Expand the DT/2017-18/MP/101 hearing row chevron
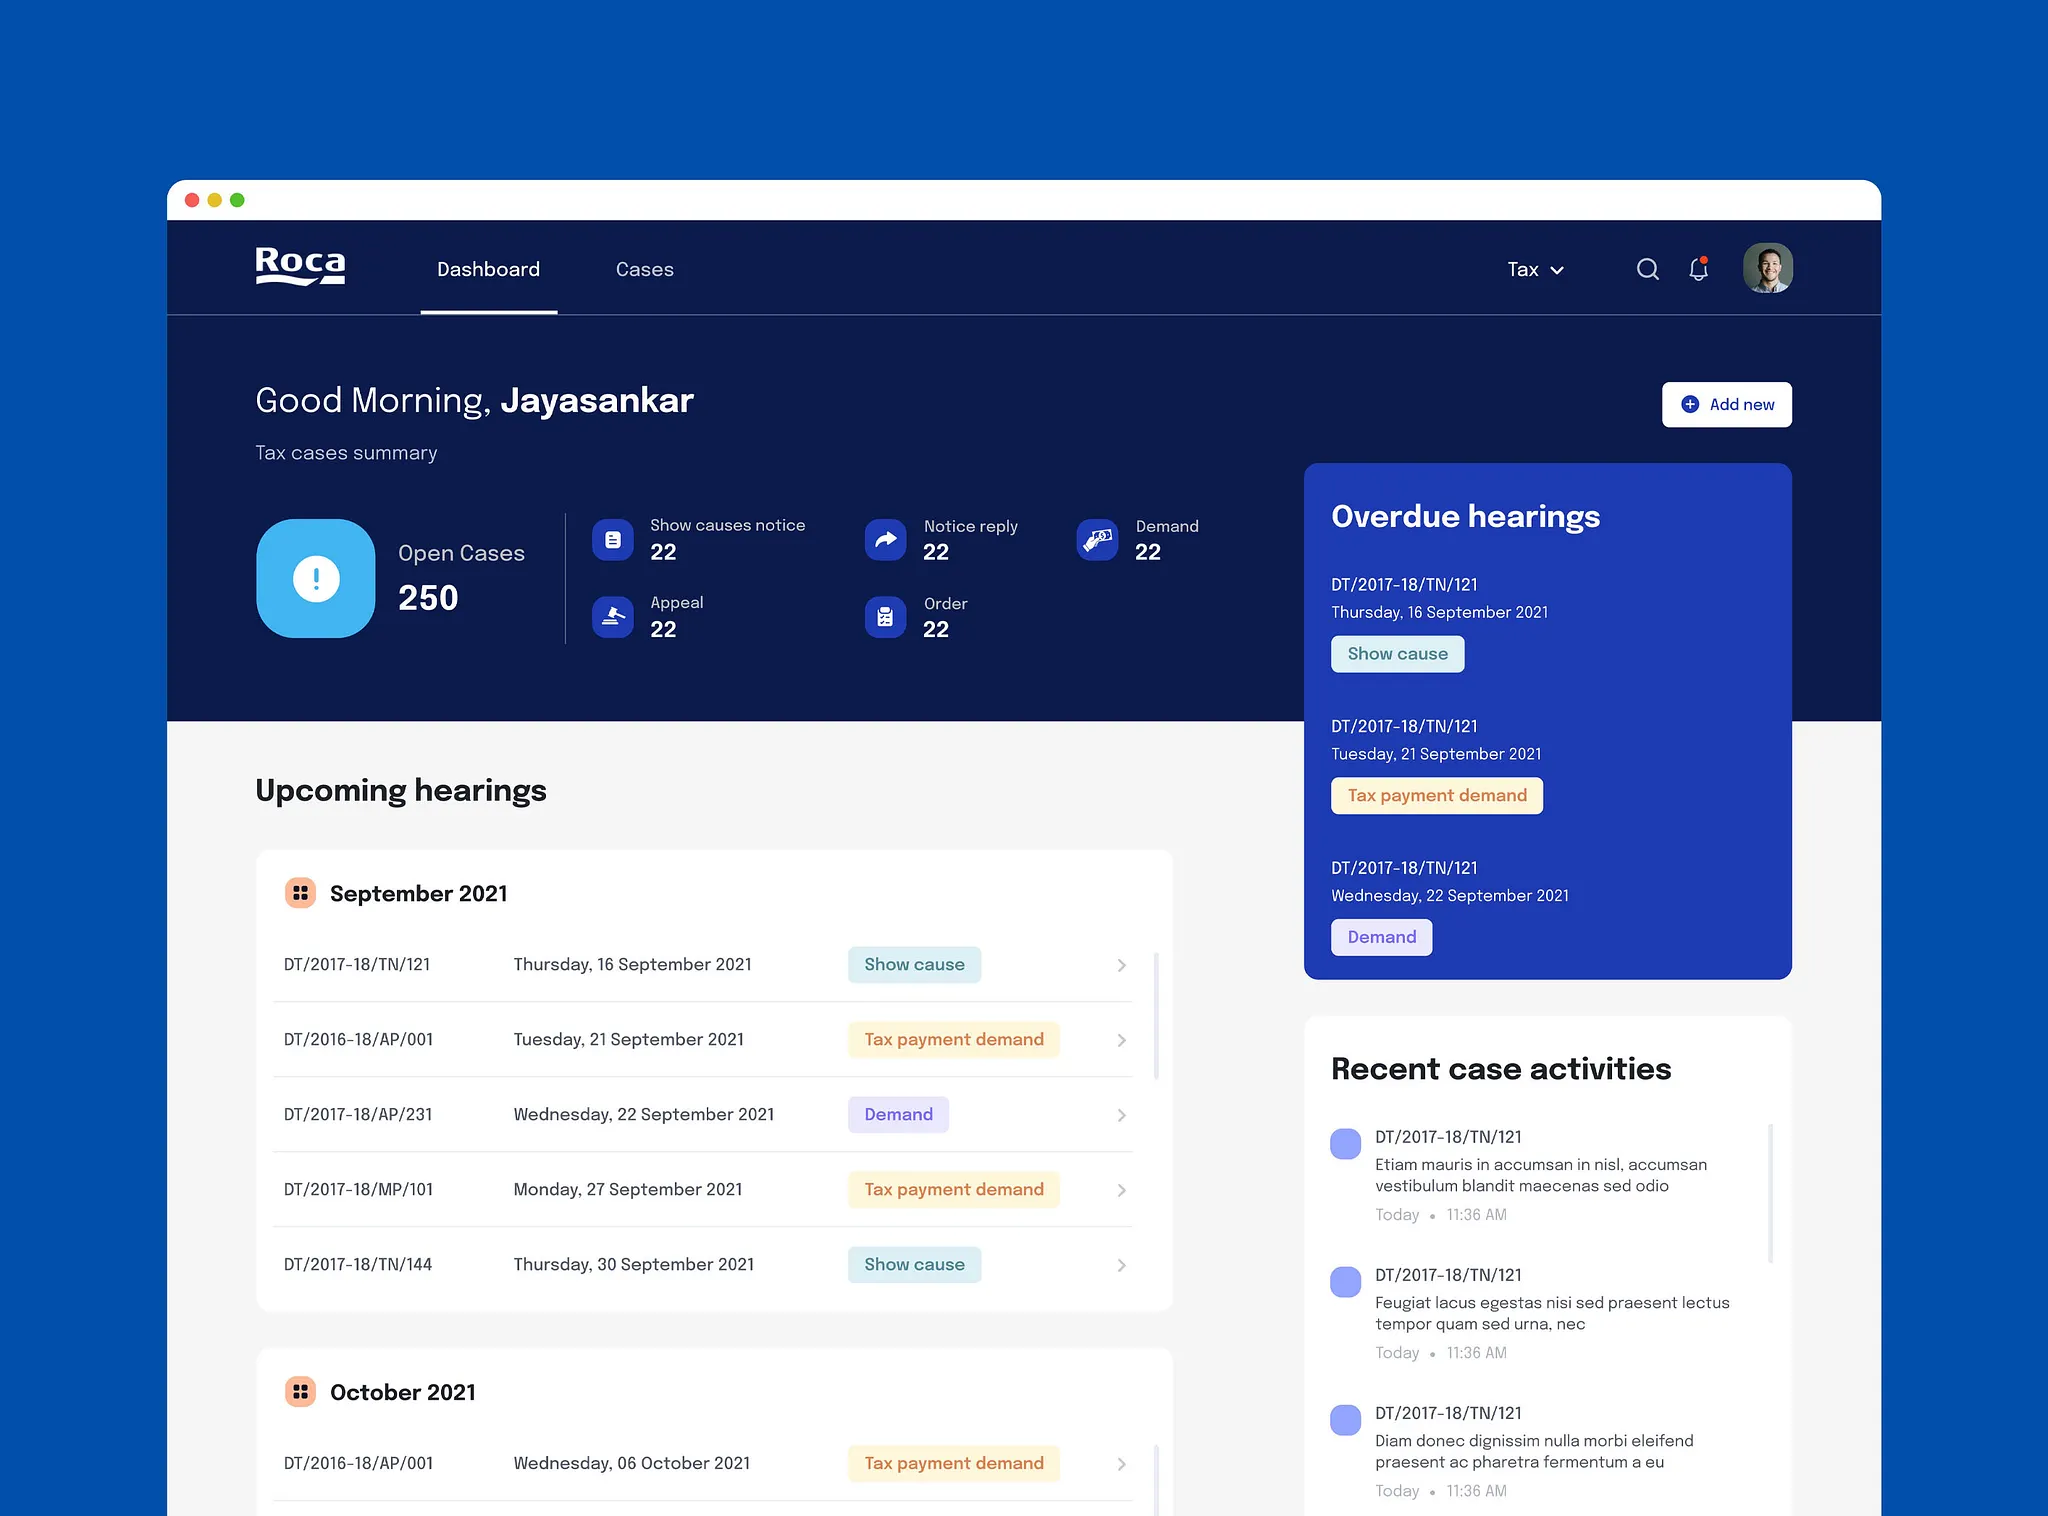This screenshot has width=2048, height=1516. 1121,1190
